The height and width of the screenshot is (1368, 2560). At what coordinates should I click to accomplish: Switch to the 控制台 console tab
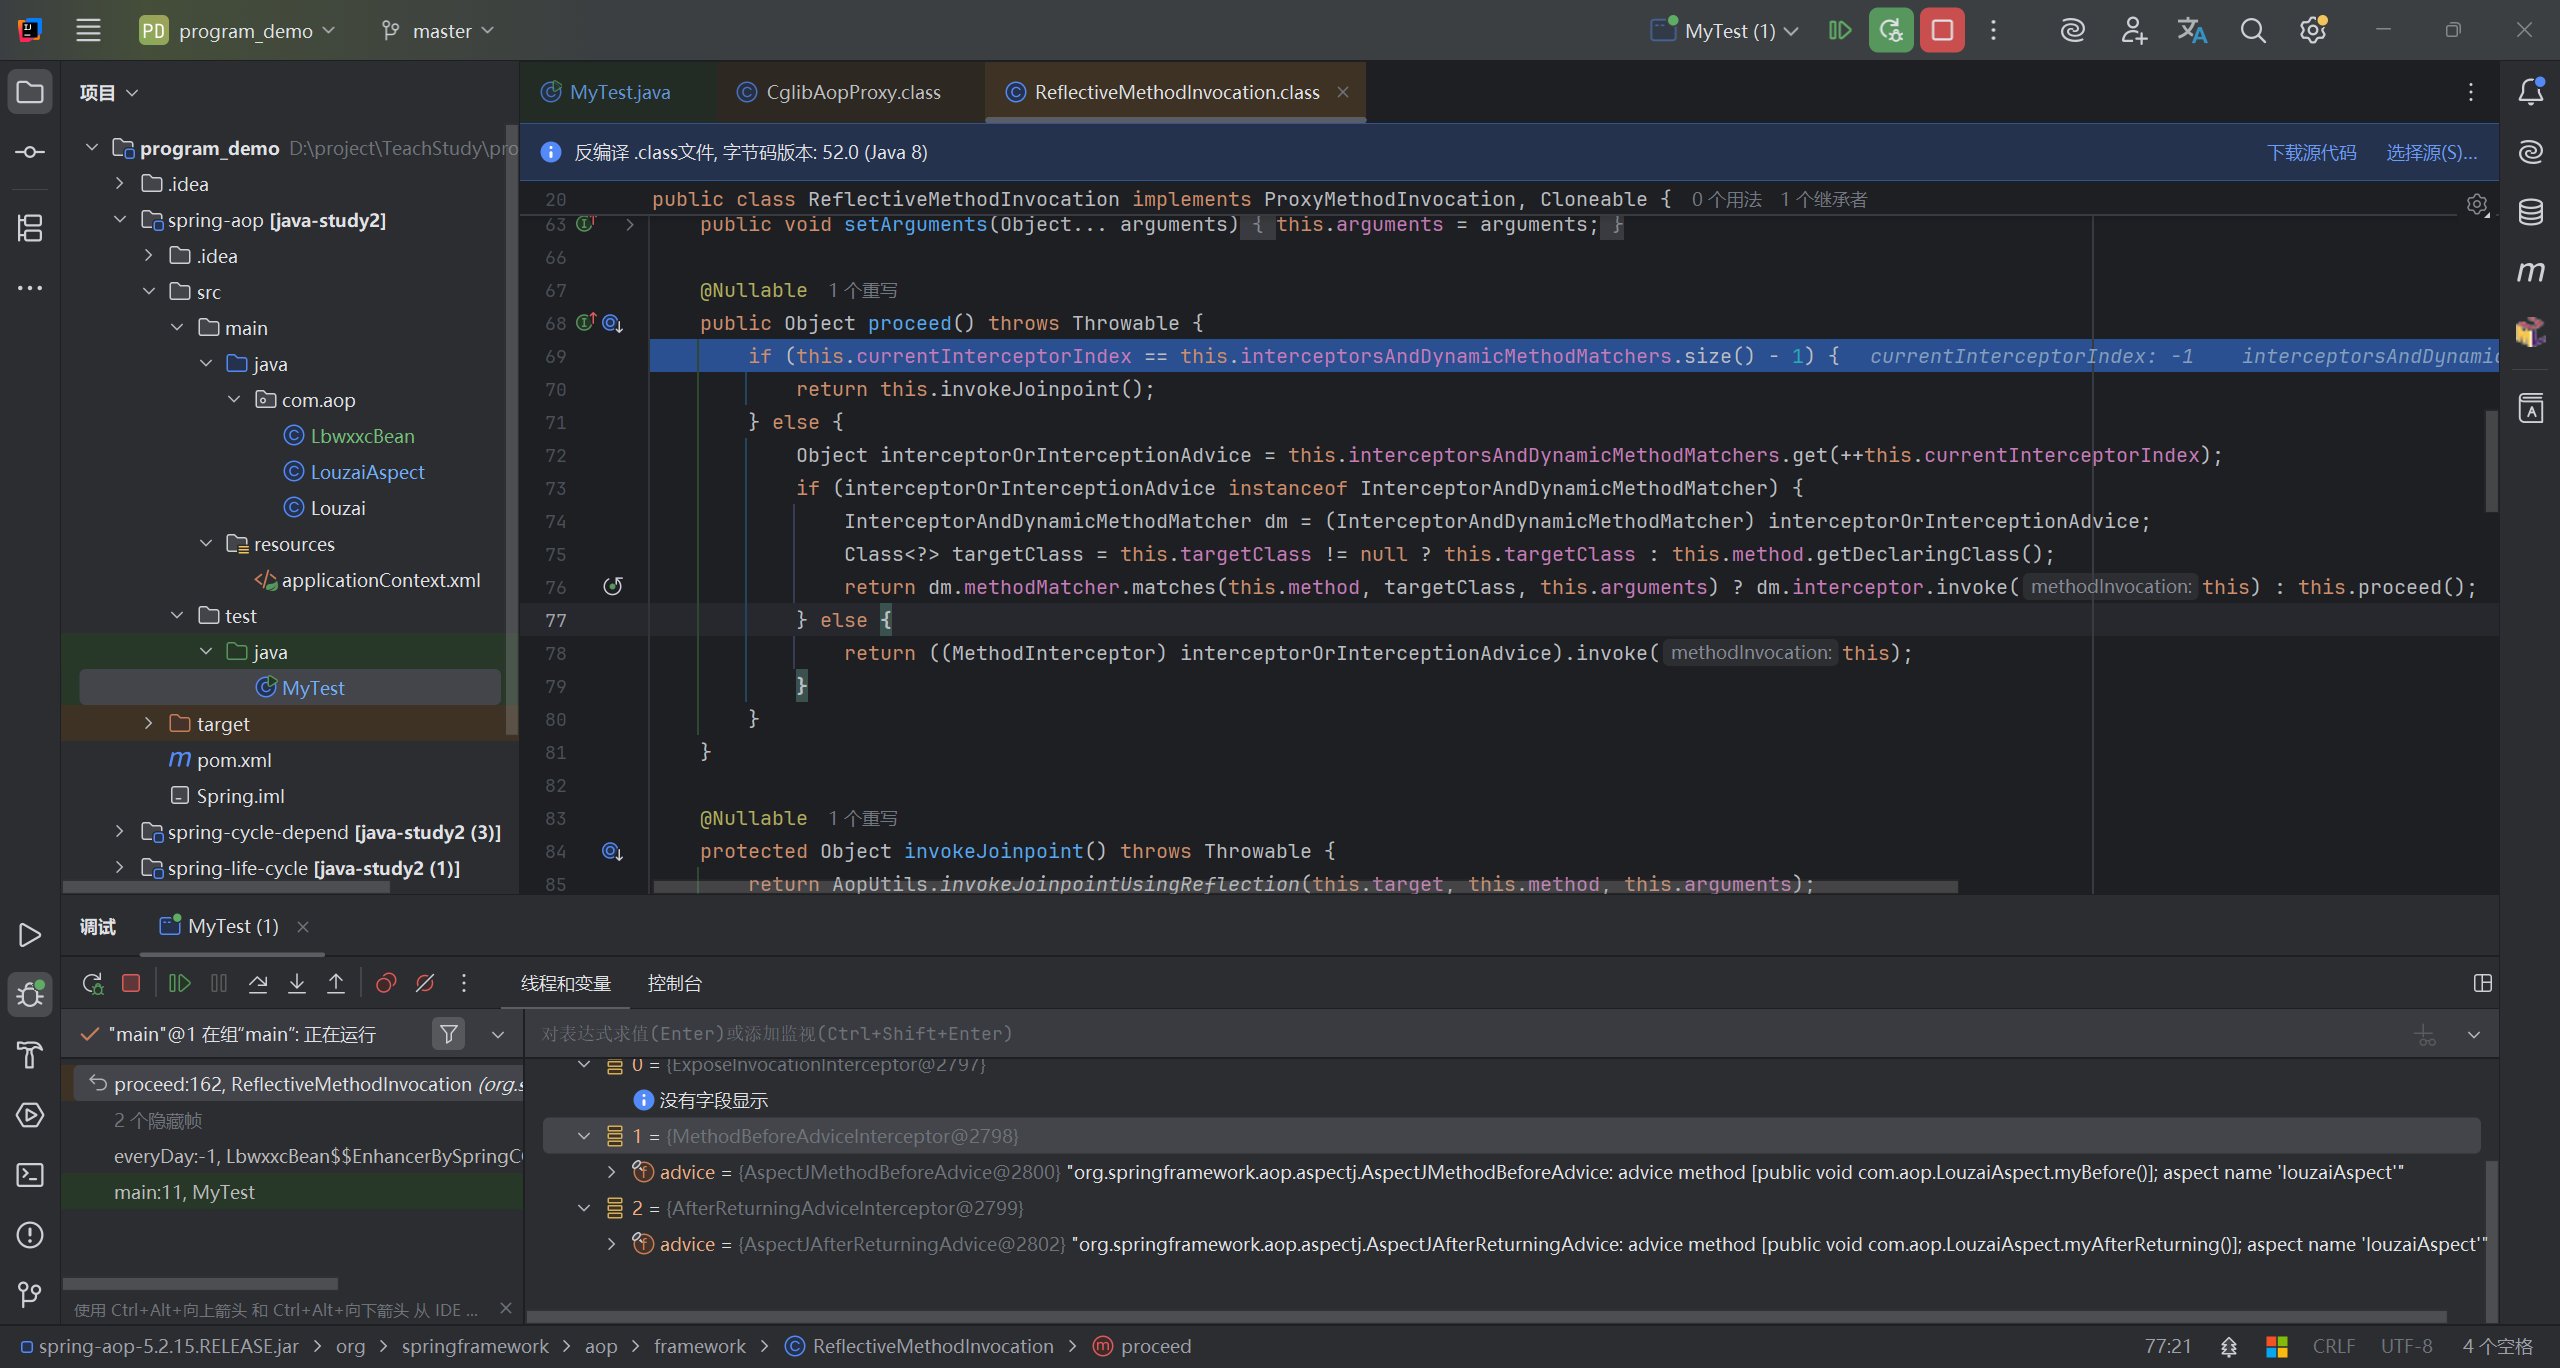tap(674, 984)
